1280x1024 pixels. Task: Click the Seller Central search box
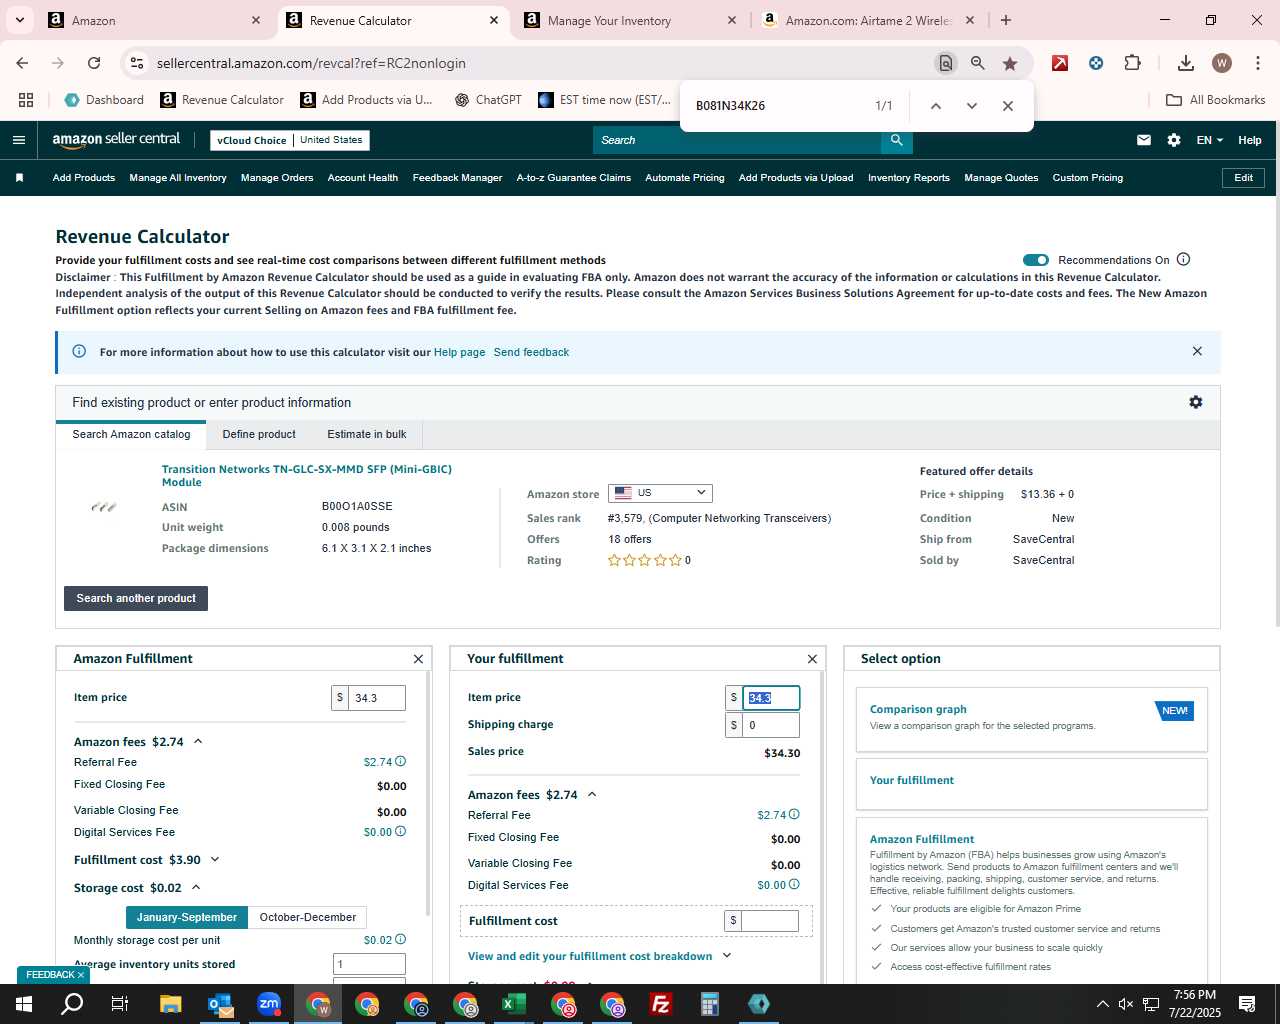coord(737,140)
